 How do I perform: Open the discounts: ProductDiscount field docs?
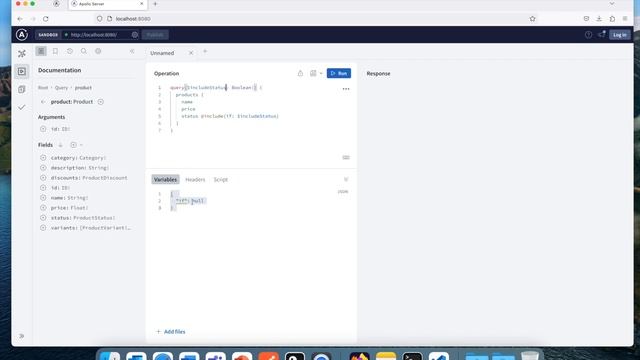click(x=89, y=178)
